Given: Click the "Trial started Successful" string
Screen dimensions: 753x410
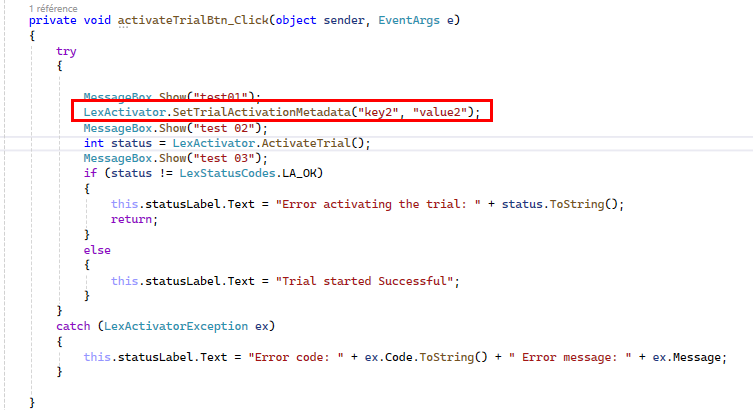Looking at the screenshot, I should pyautogui.click(x=364, y=281).
